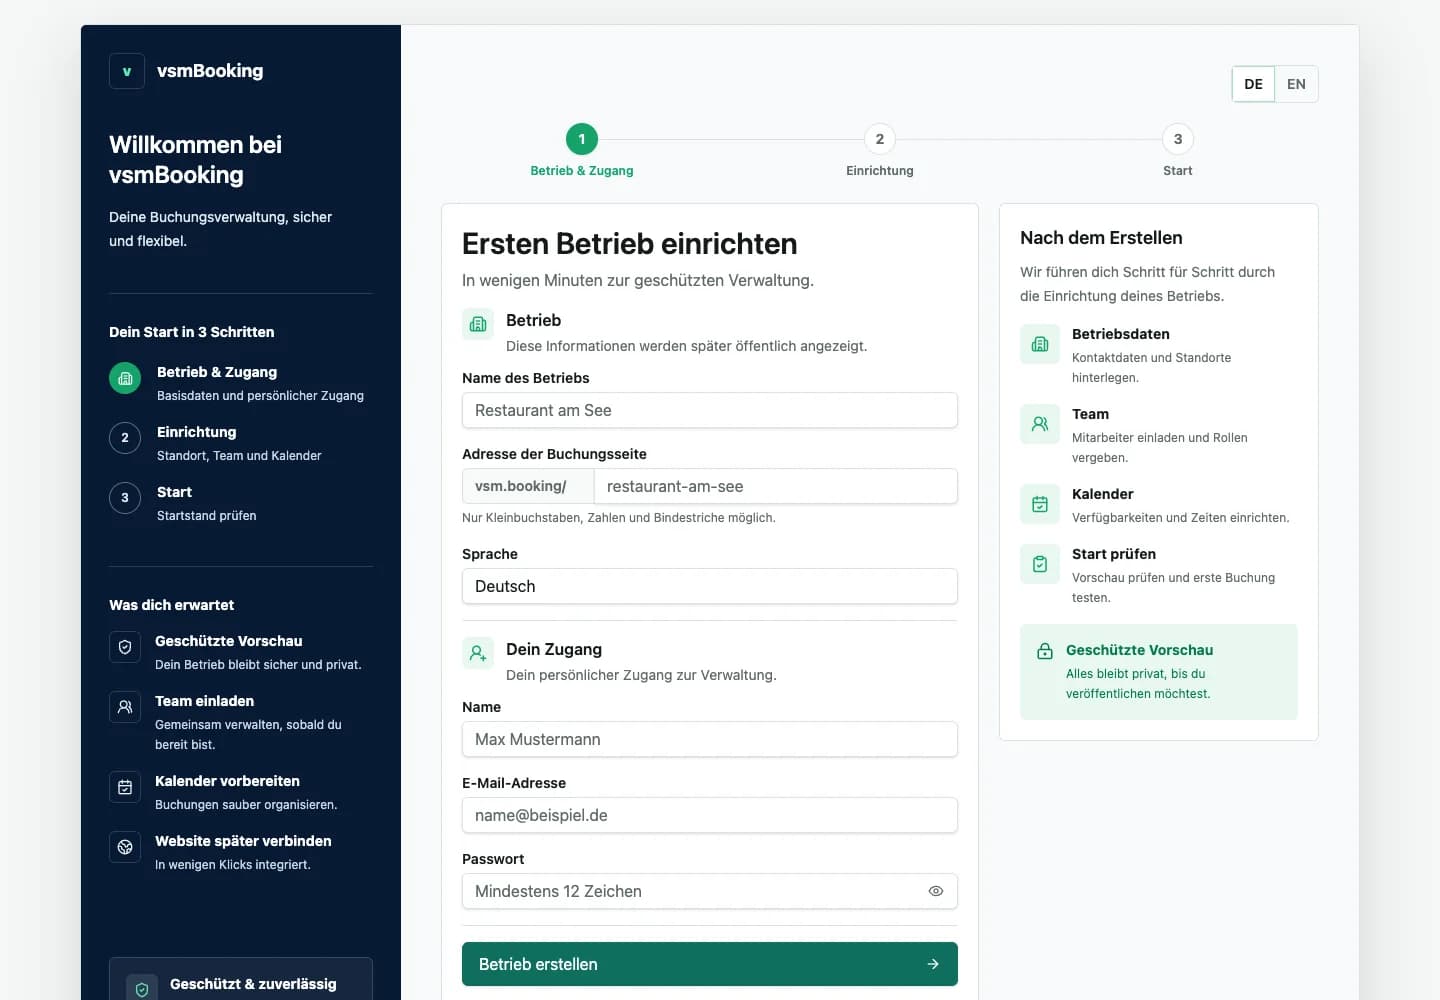Click the Geschützt & zuverlässig shield icon
This screenshot has height=1000, width=1440.
(x=142, y=989)
